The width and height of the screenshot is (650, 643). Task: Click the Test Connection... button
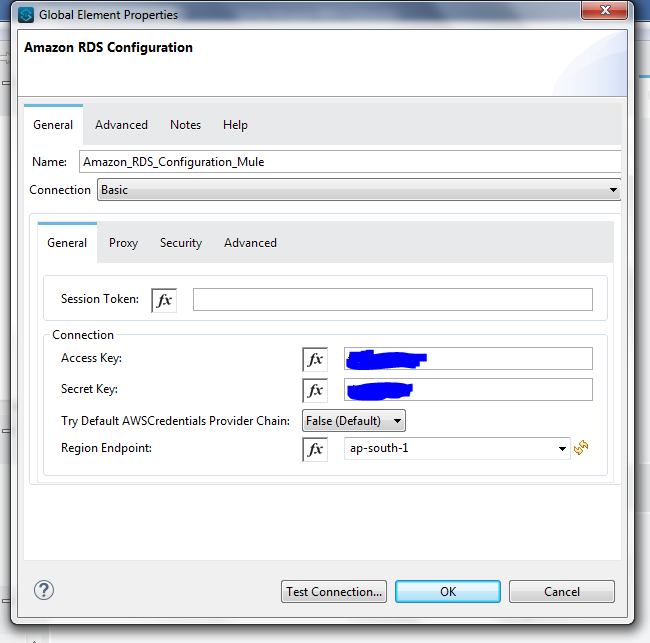pos(334,592)
